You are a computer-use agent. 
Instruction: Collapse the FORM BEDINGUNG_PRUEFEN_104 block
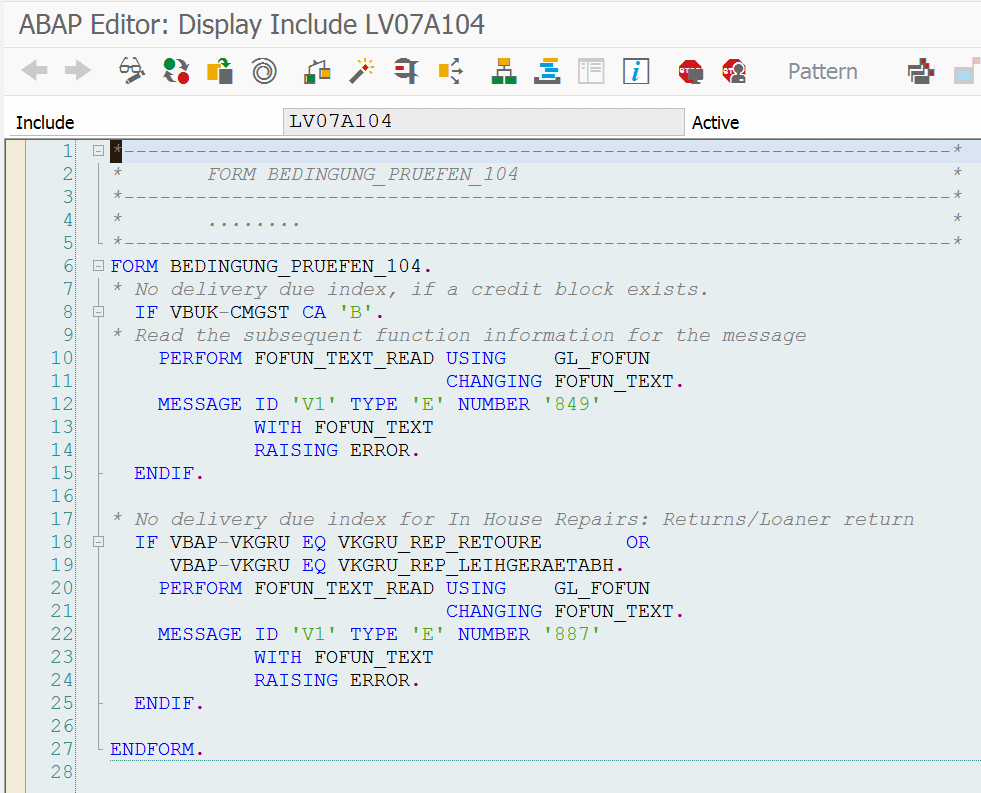[97, 265]
